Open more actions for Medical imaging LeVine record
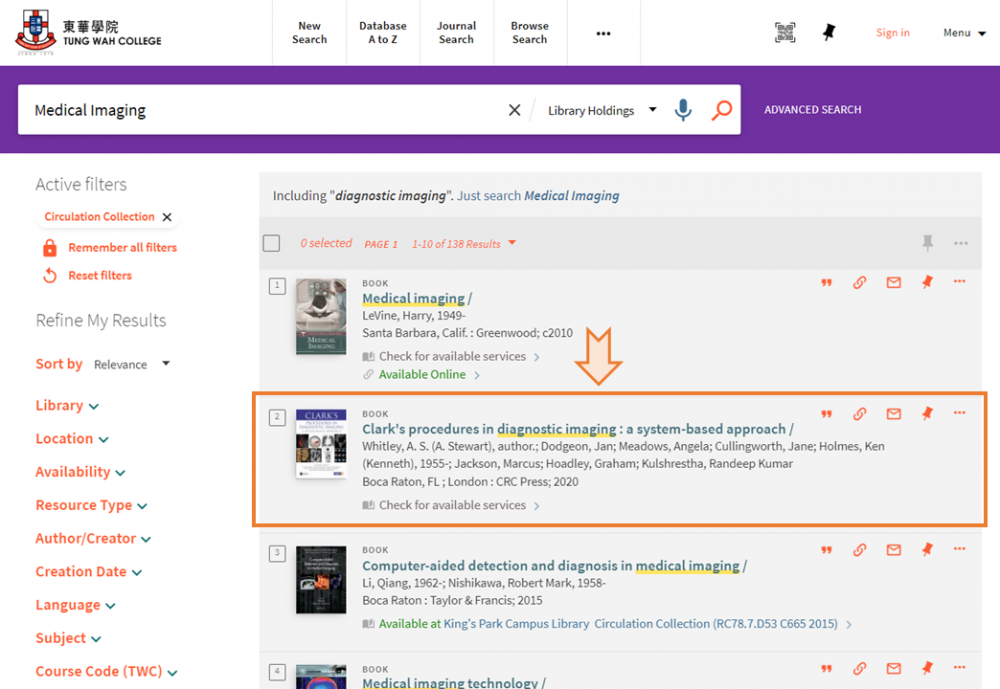The height and width of the screenshot is (689, 1000). (x=959, y=281)
